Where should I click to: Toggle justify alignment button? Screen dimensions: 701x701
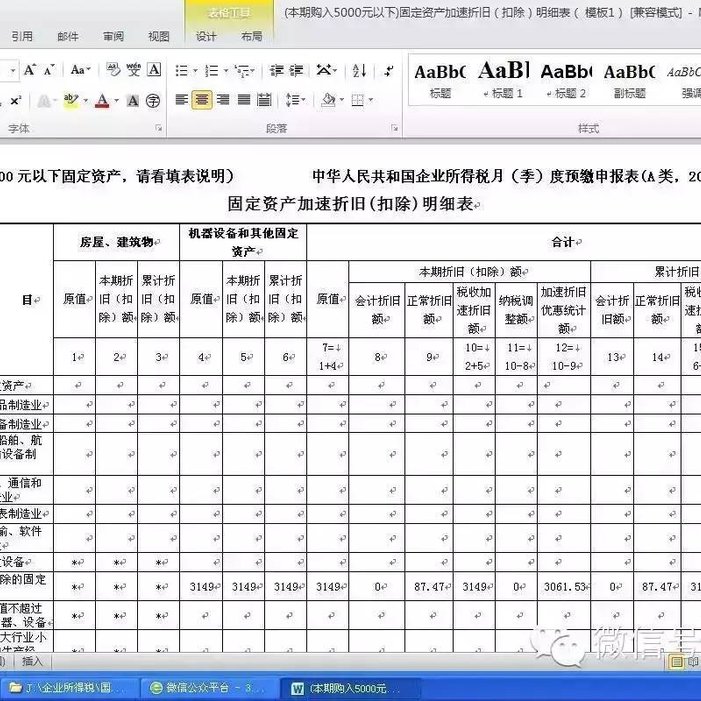(244, 100)
